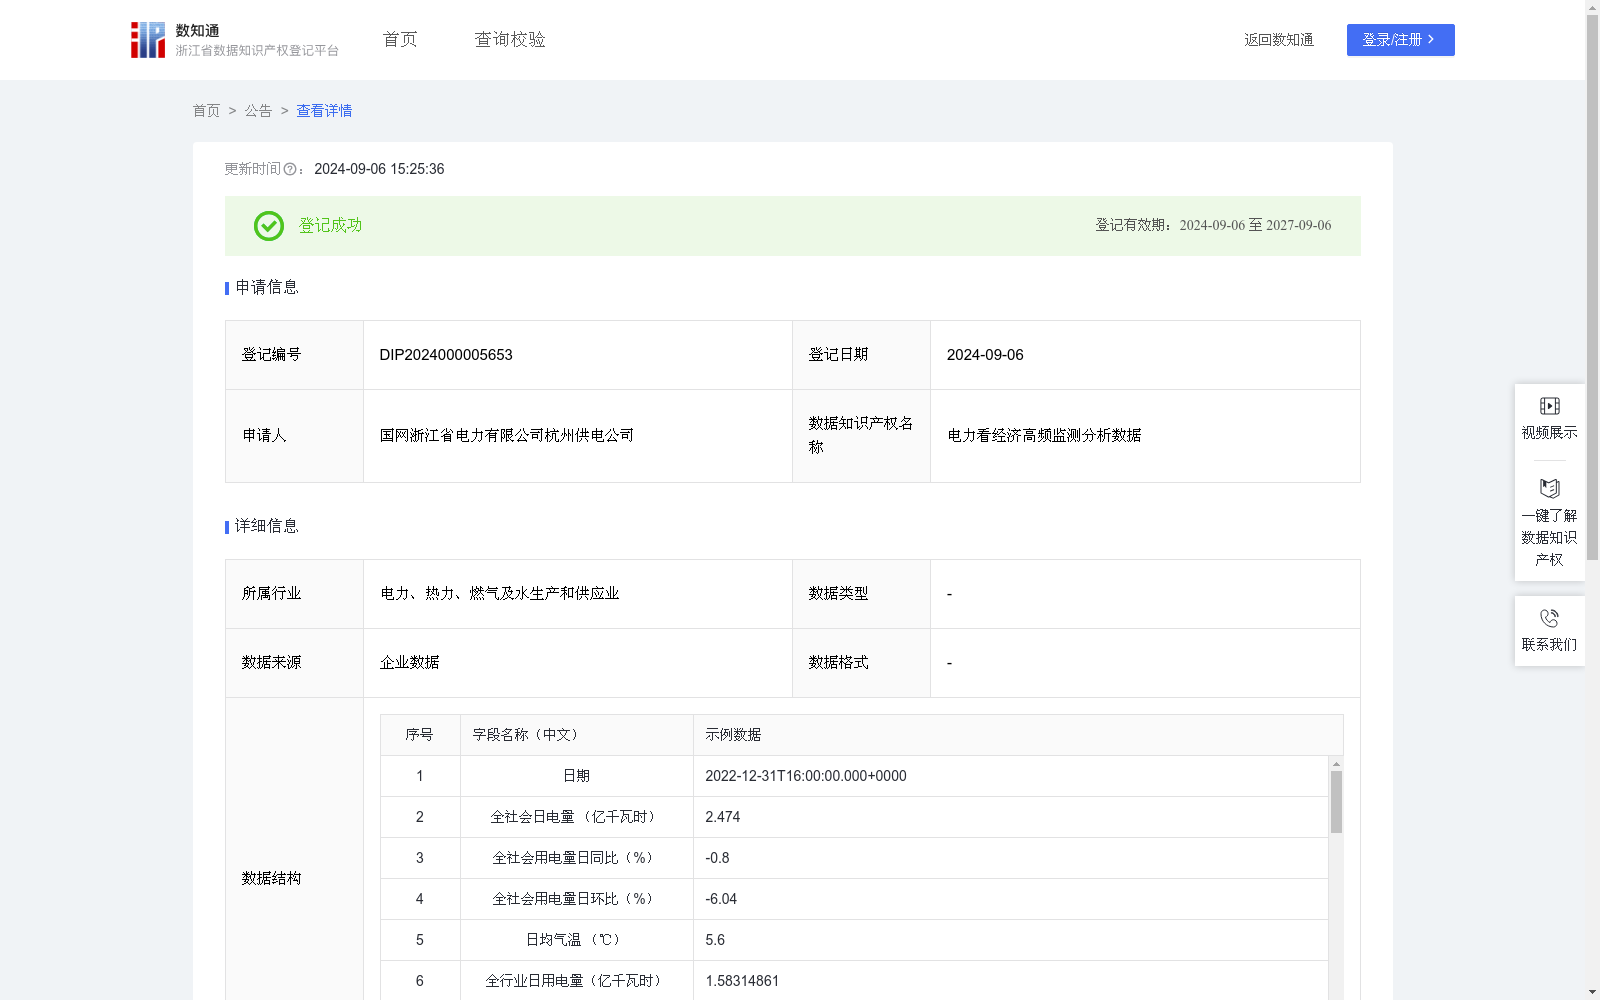Click the 返回数知通 link
The height and width of the screenshot is (1000, 1600).
[x=1279, y=40]
